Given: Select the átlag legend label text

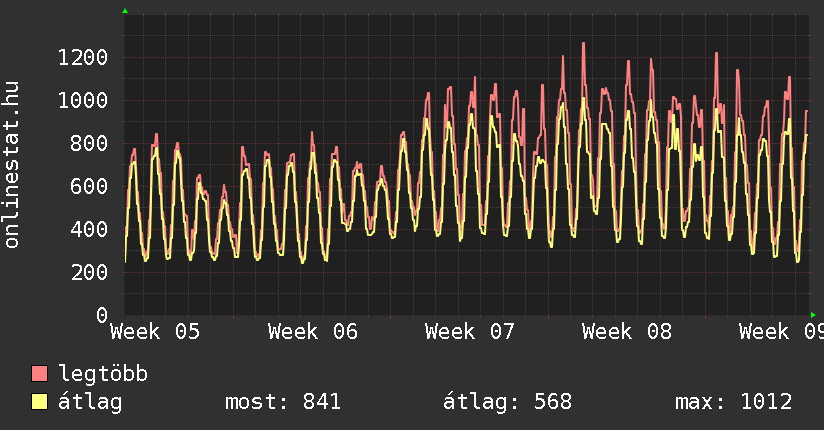Looking at the screenshot, I should [x=91, y=402].
